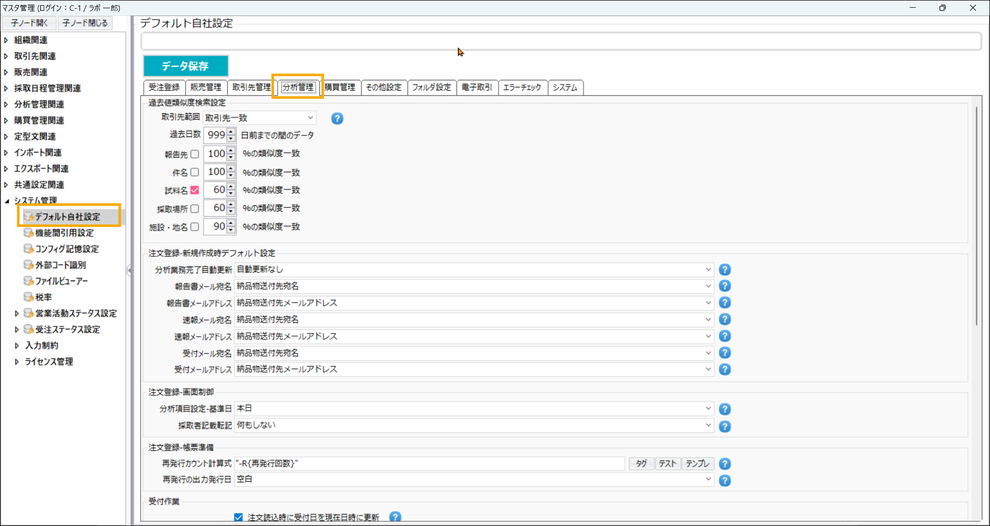
Task: Click タグ button
Action: pos(641,463)
